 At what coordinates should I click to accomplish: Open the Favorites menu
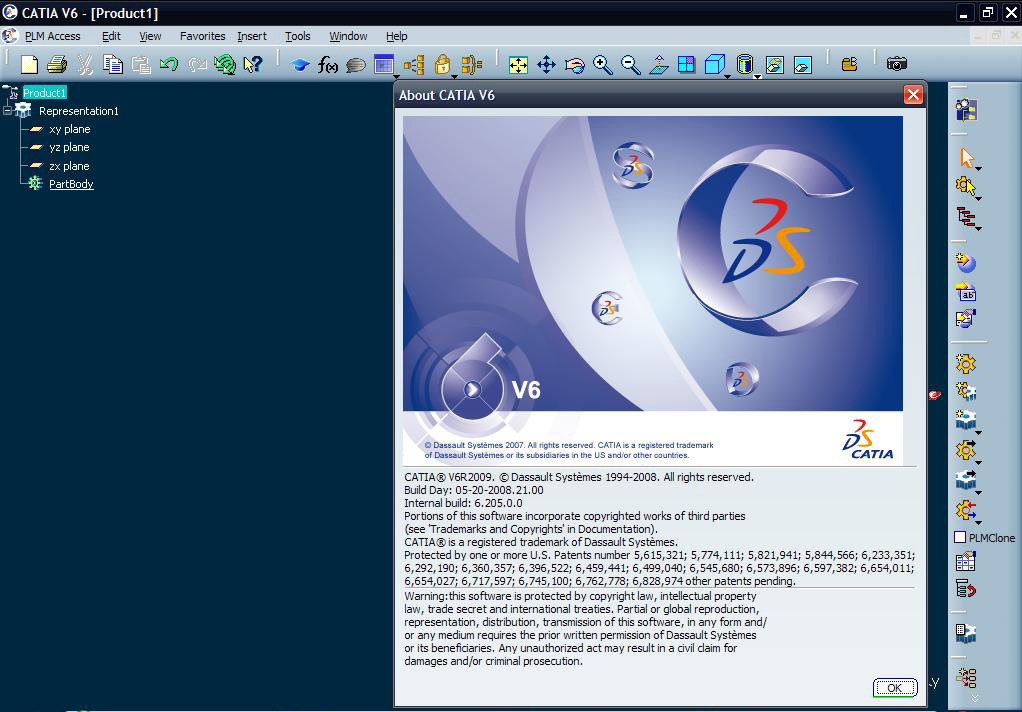click(203, 36)
